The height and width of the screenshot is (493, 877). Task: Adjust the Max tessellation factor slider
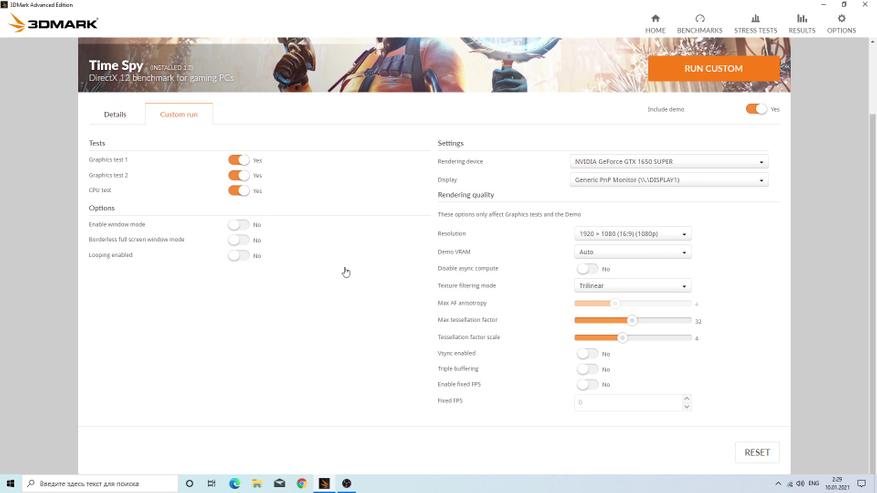633,321
